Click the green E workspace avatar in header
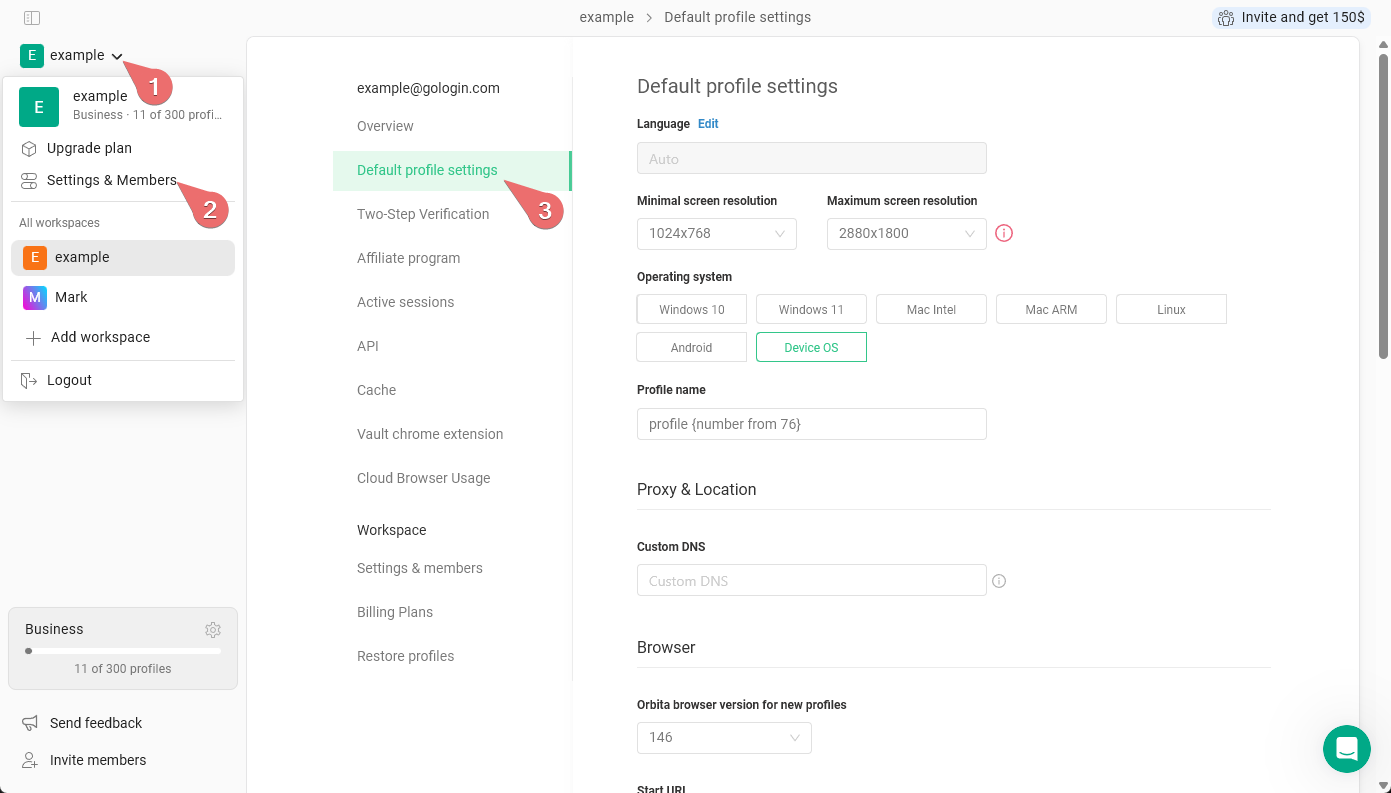The image size is (1391, 793). pyautogui.click(x=32, y=56)
